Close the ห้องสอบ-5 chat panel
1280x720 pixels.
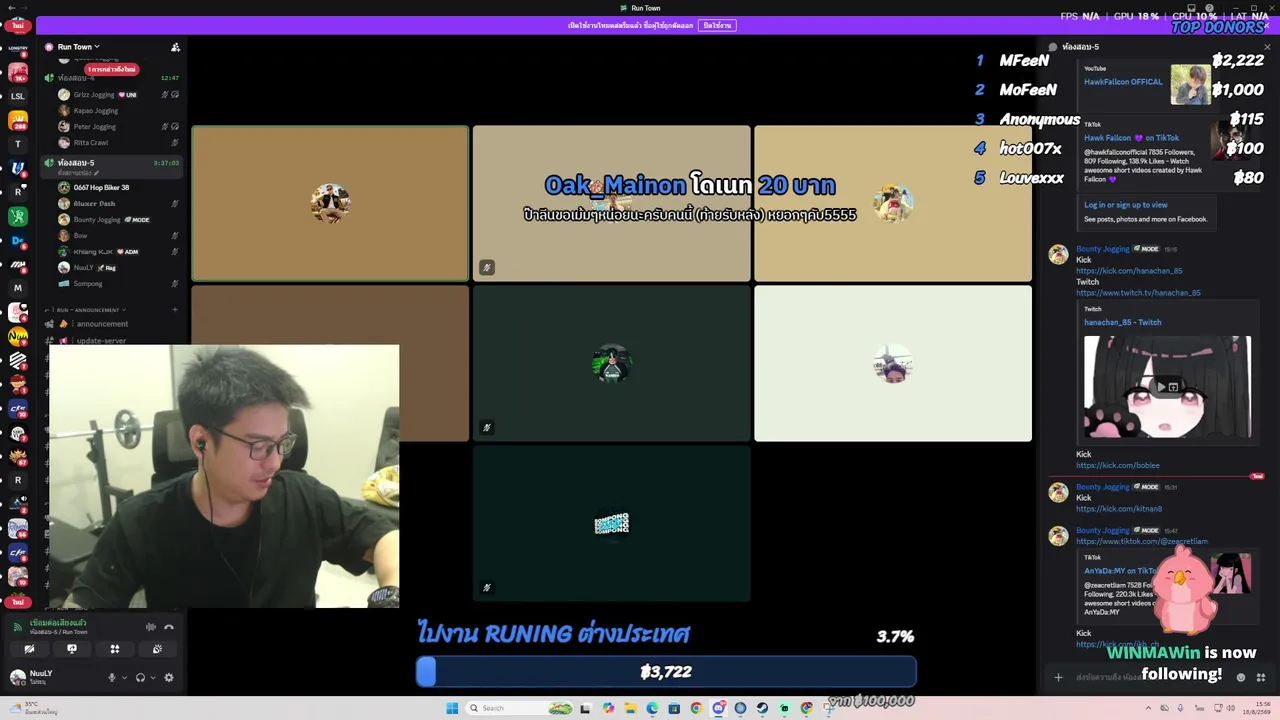(1267, 47)
